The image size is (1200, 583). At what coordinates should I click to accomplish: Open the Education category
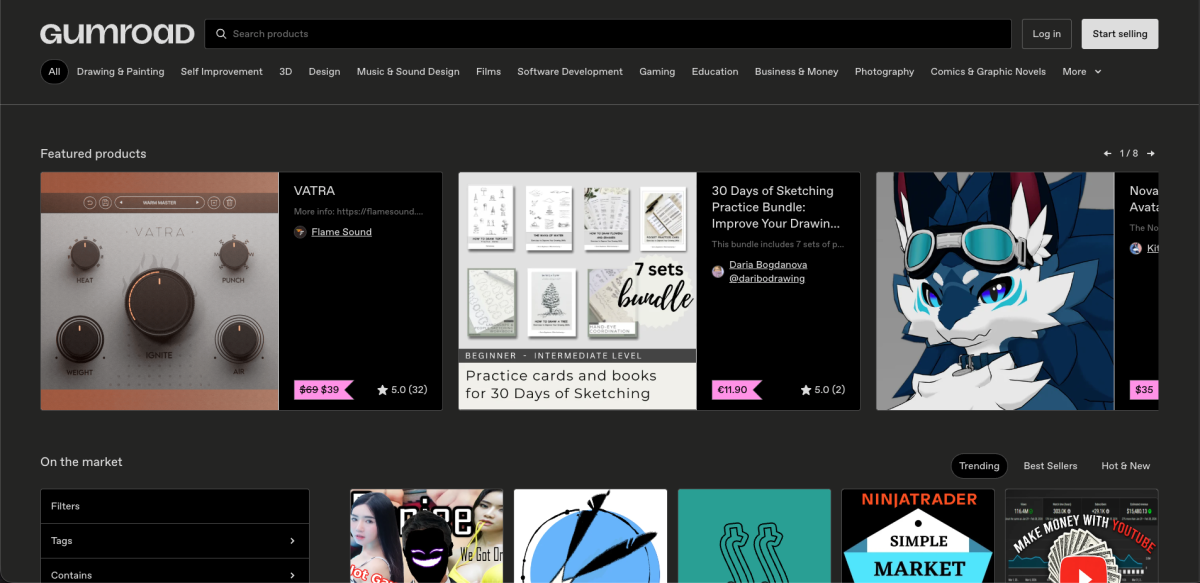click(x=715, y=72)
